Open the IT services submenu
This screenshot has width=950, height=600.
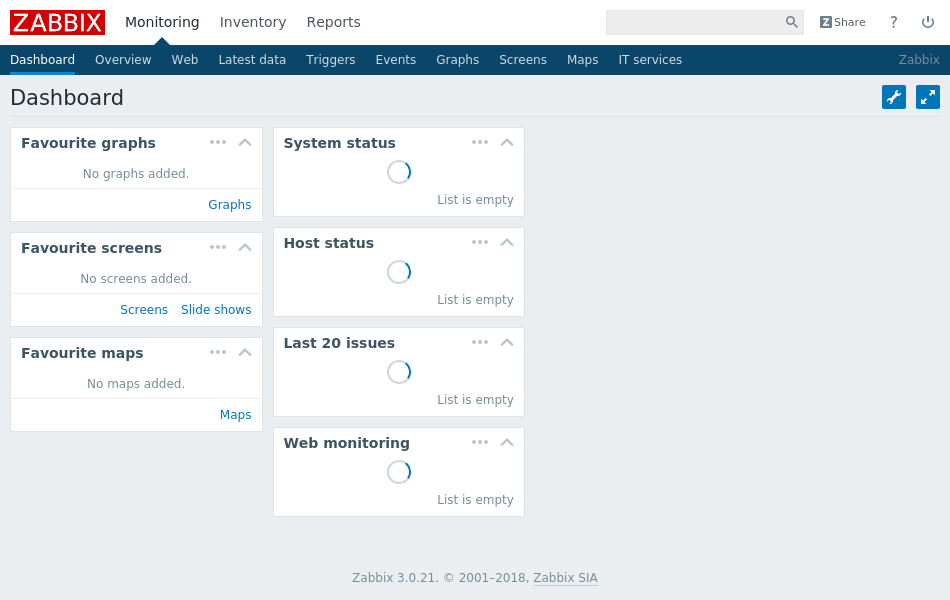coord(650,59)
